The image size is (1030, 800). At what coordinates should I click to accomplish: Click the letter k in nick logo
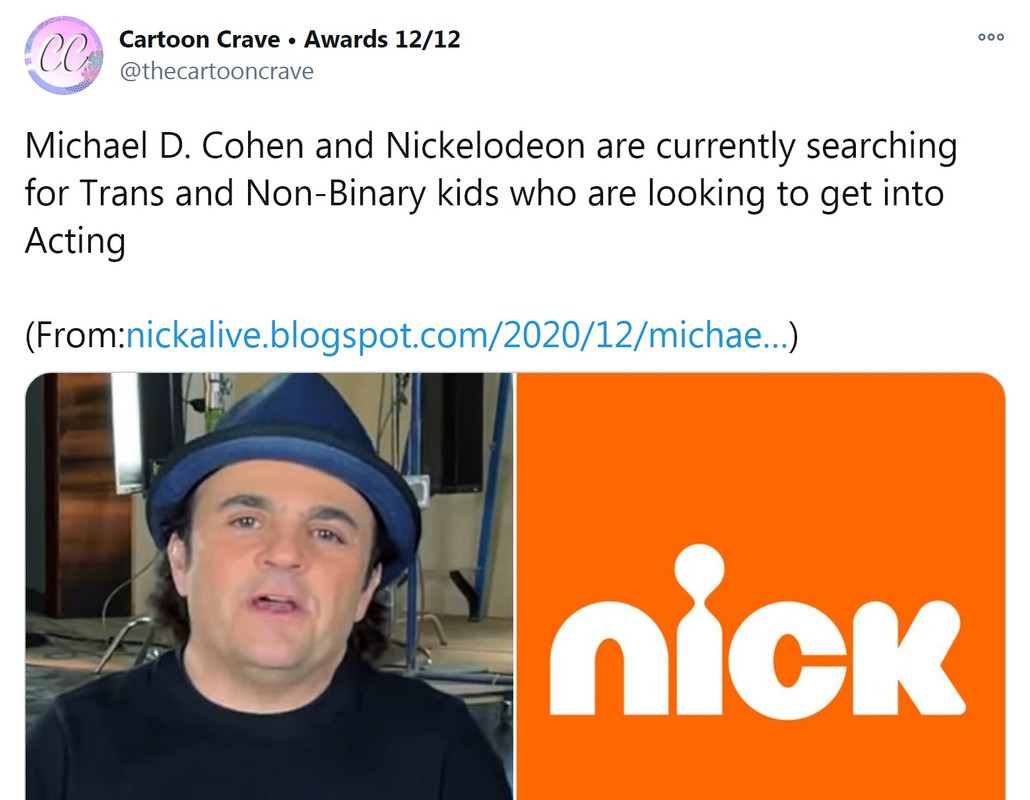(907, 659)
